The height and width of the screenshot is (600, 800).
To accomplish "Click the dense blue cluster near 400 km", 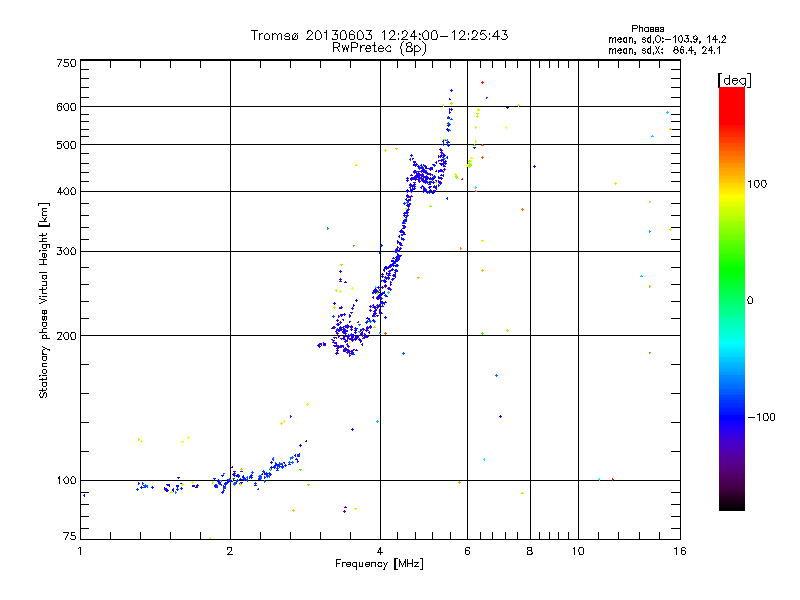I will [426, 176].
